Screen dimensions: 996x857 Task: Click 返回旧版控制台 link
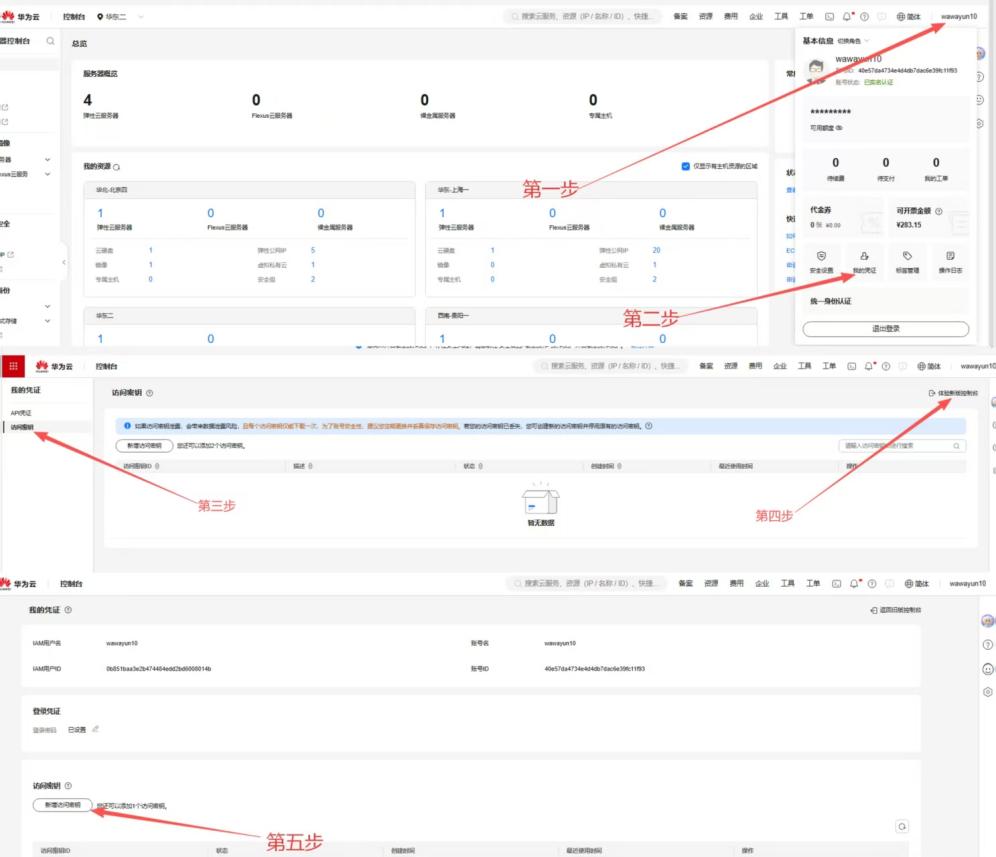pos(896,610)
